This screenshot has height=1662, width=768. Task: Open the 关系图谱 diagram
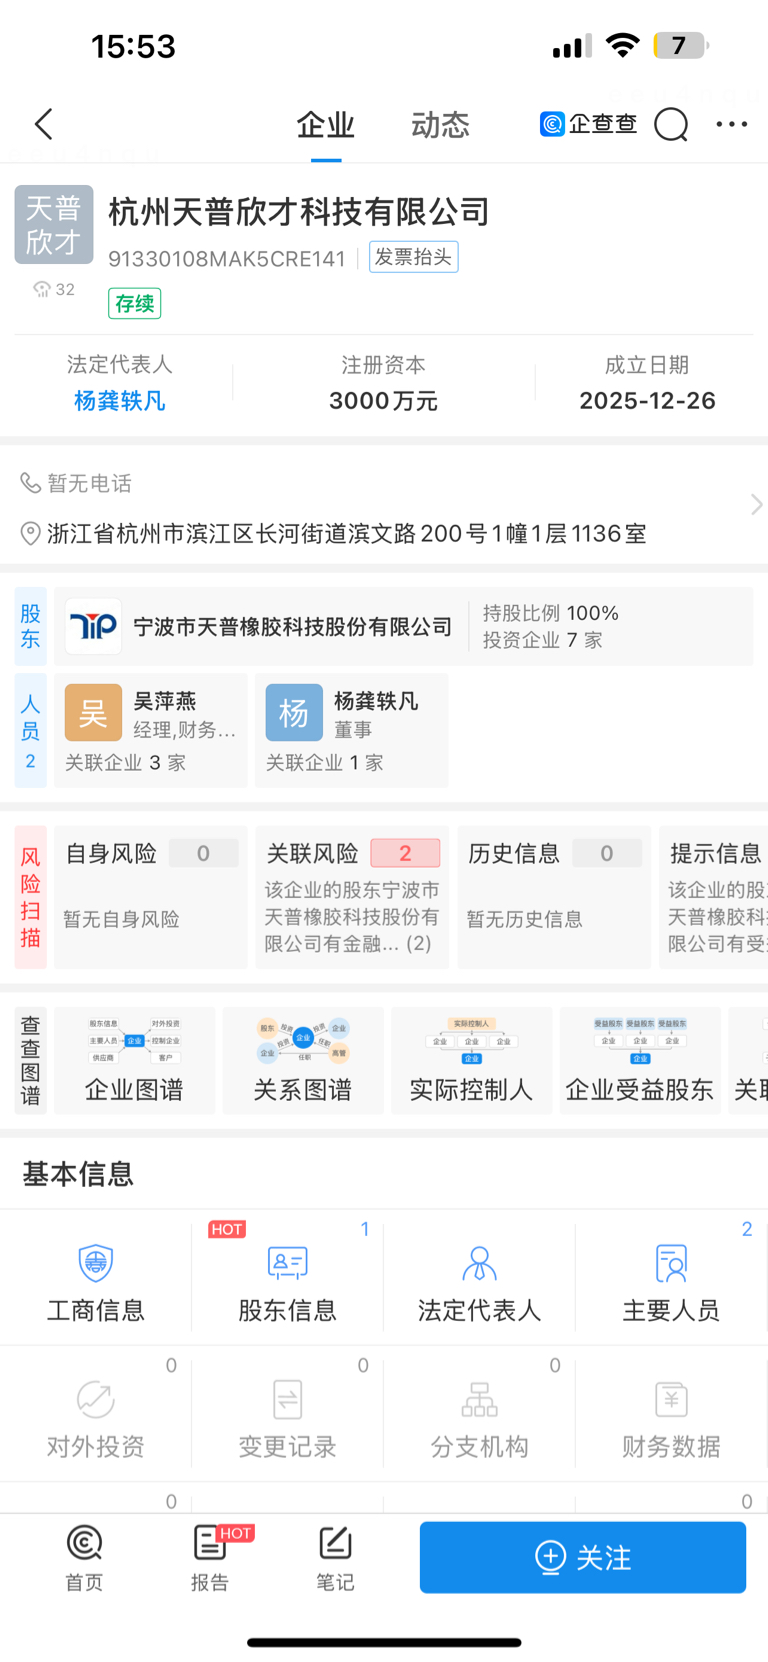click(x=303, y=1060)
